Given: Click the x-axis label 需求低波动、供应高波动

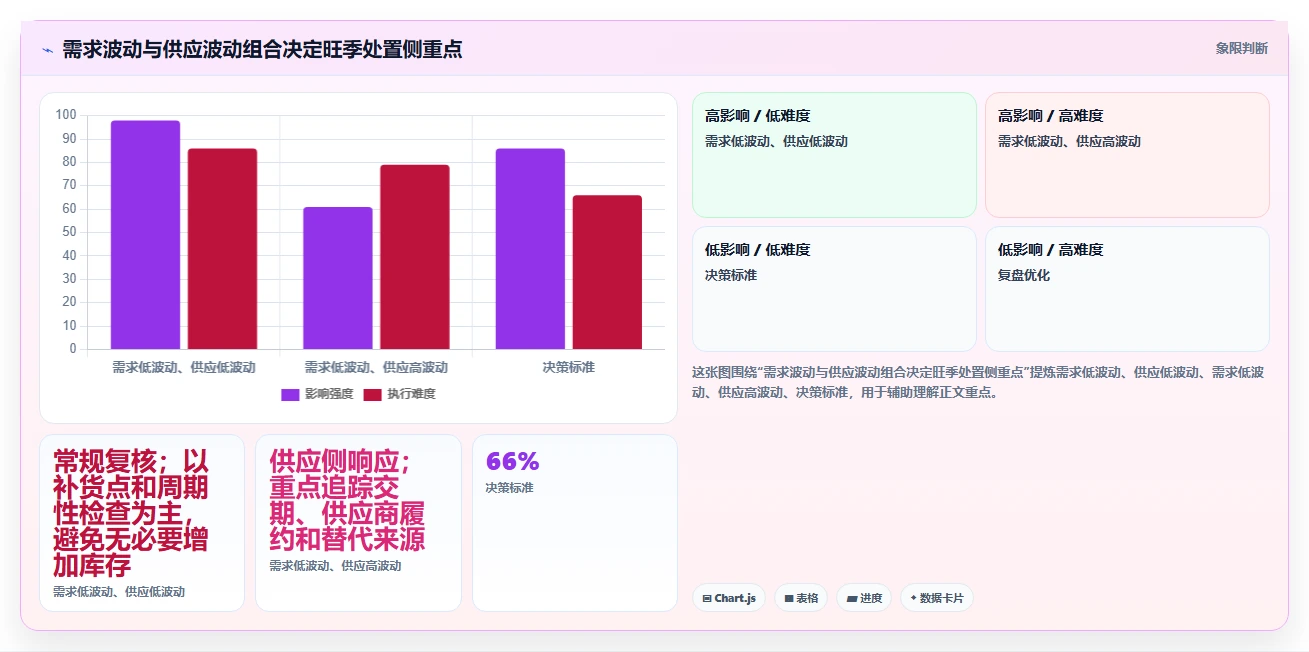Looking at the screenshot, I should tap(376, 367).
